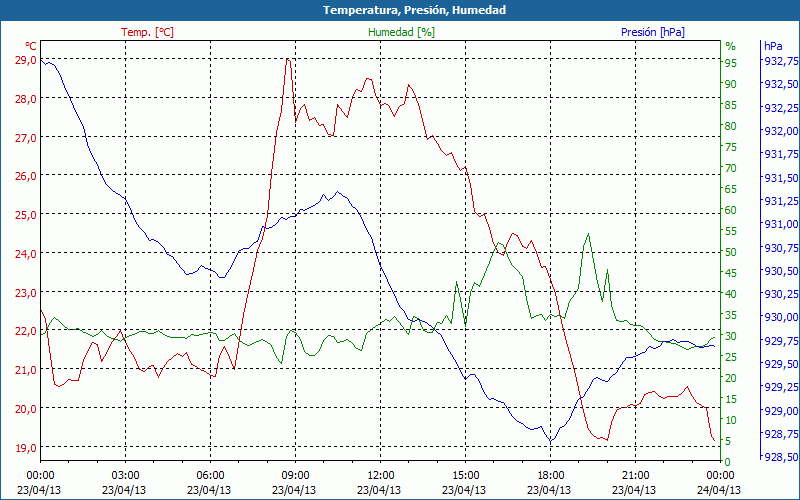The width and height of the screenshot is (800, 500).
Task: Click the '95' humidity axis value
Action: [x=731, y=63]
